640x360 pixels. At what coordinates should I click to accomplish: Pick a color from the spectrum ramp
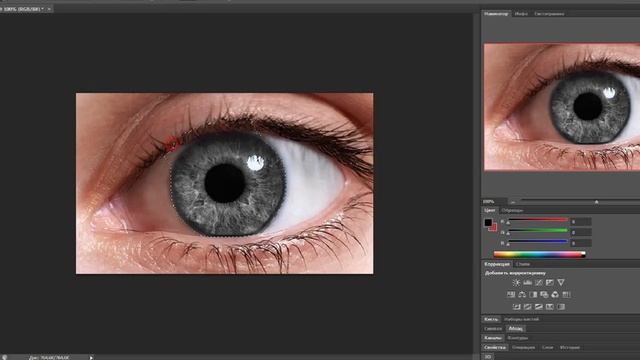coord(540,254)
